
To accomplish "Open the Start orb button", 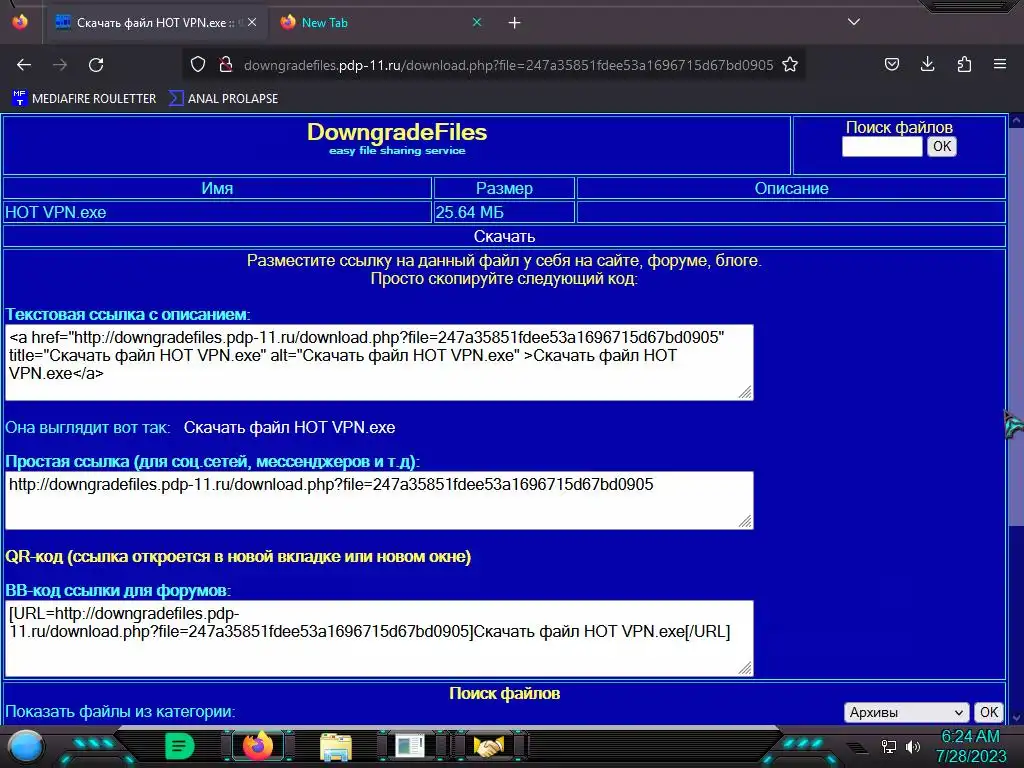I will coord(26,746).
